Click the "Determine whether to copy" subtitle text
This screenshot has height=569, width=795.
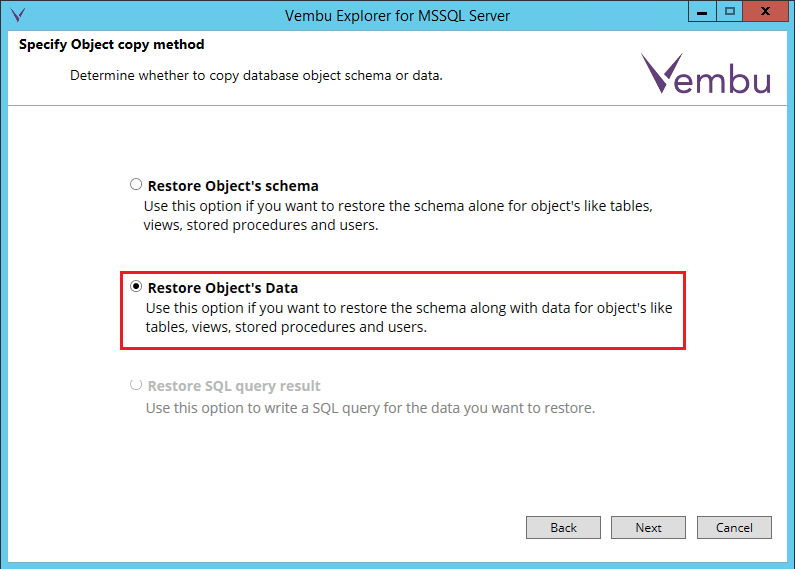(256, 76)
